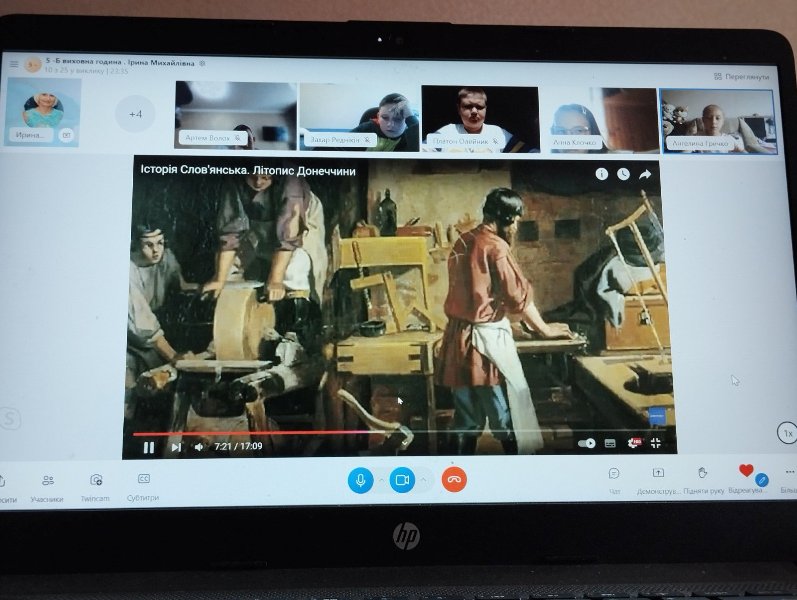Open the Переглянути view menu
Image resolution: width=797 pixels, height=600 pixels.
tap(742, 76)
